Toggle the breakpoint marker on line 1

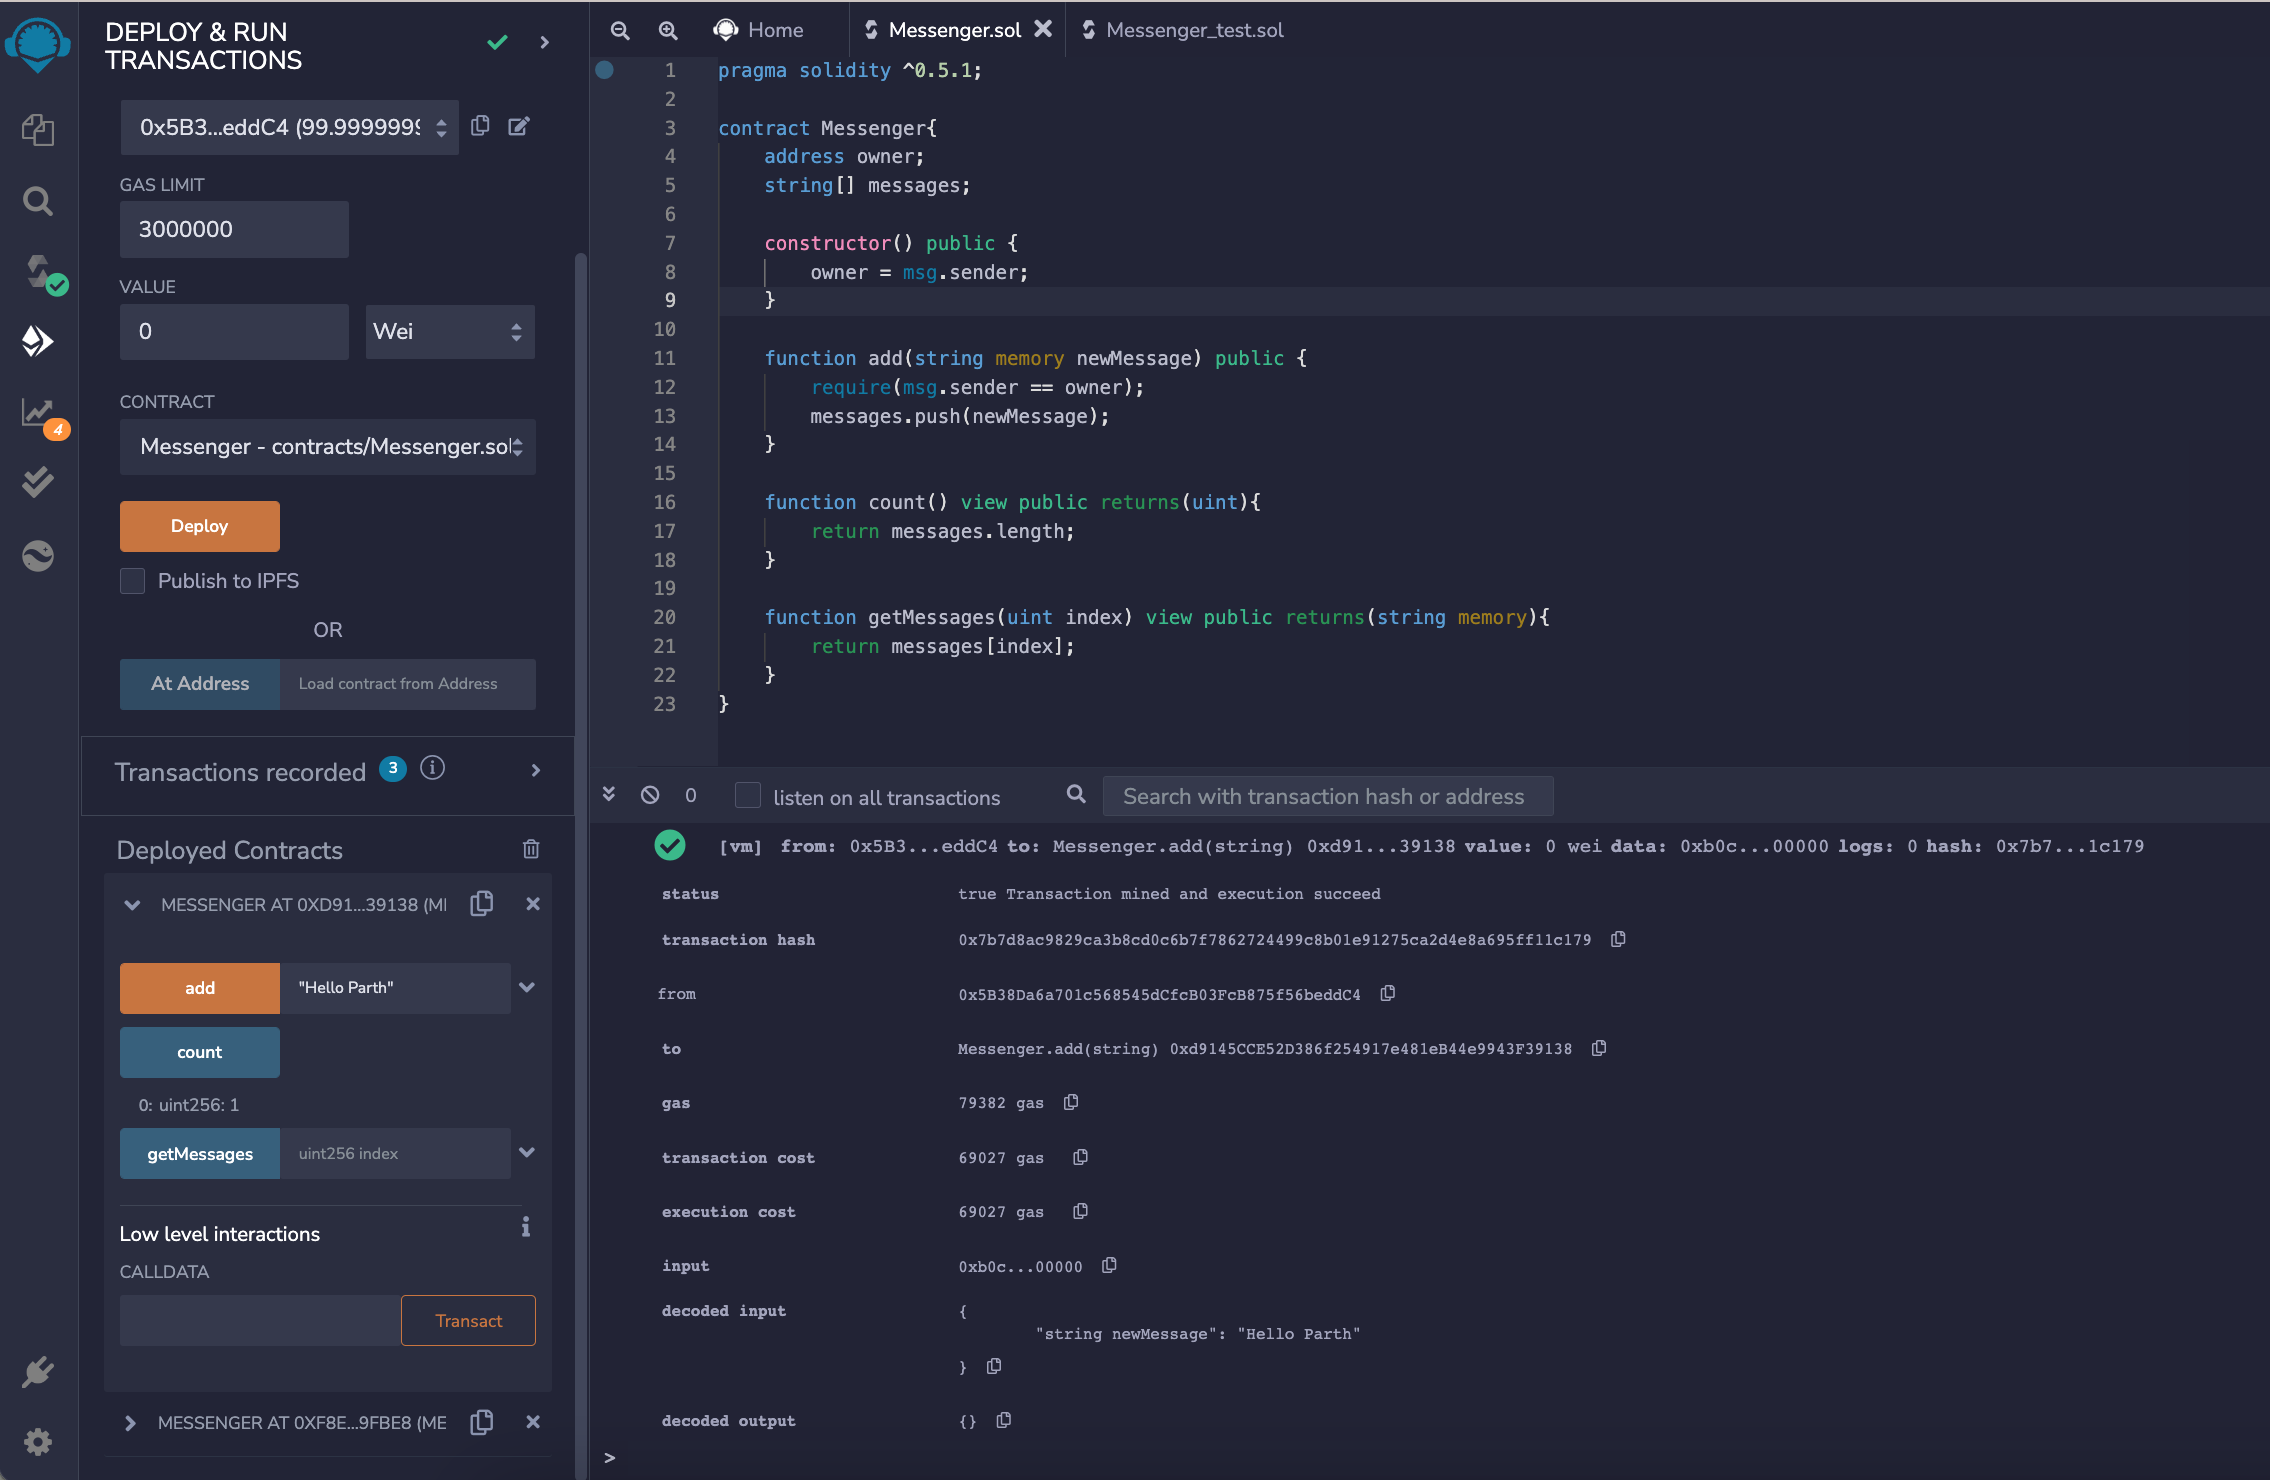[606, 69]
